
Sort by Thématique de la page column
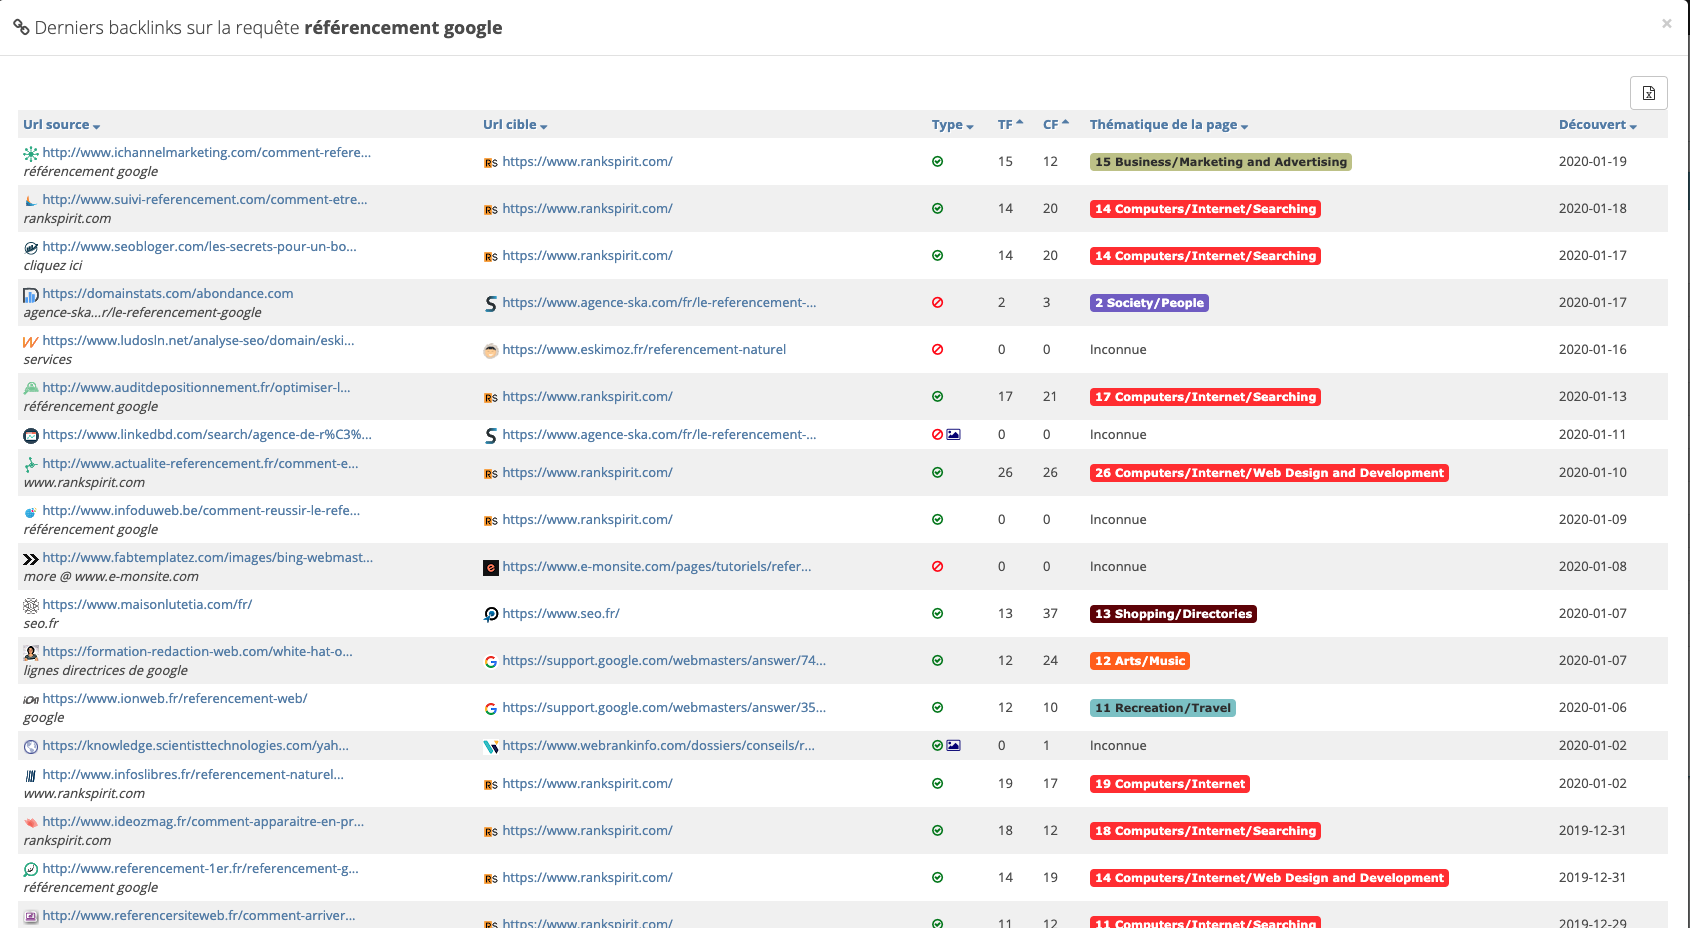[1168, 125]
